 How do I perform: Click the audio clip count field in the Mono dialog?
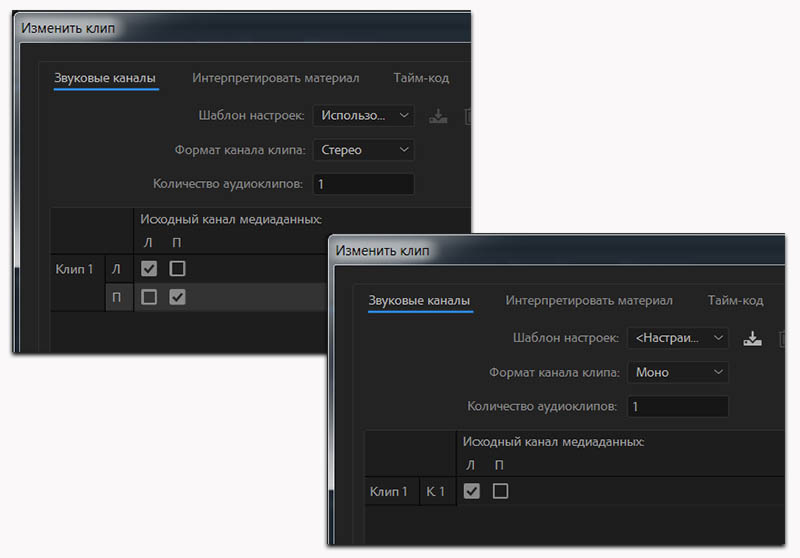(x=678, y=407)
